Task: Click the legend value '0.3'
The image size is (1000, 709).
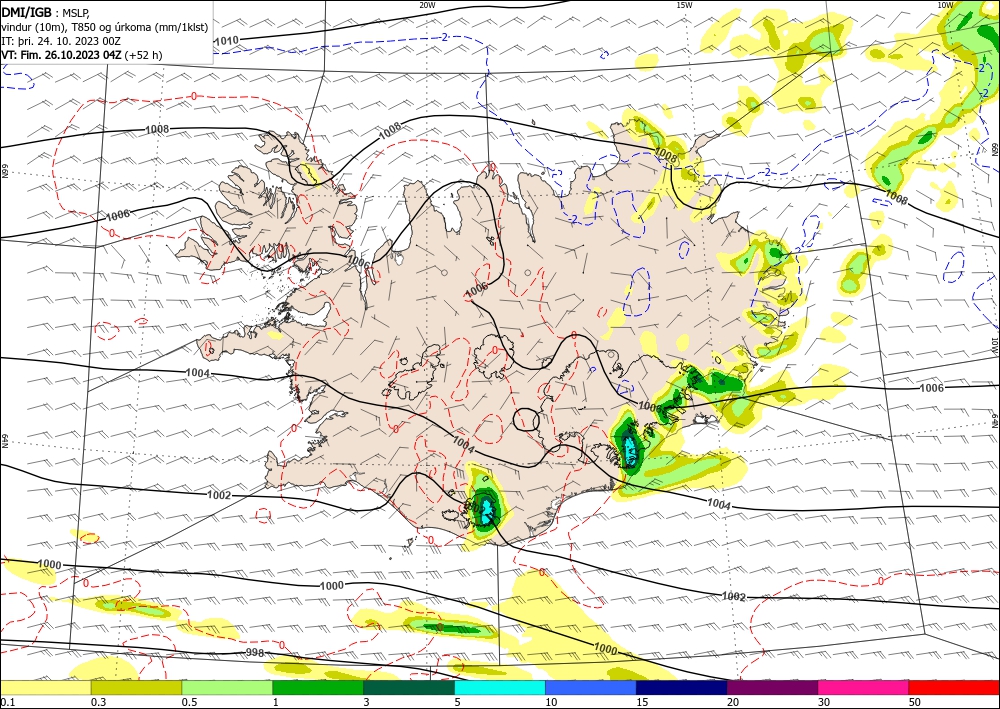Action: pos(98,702)
